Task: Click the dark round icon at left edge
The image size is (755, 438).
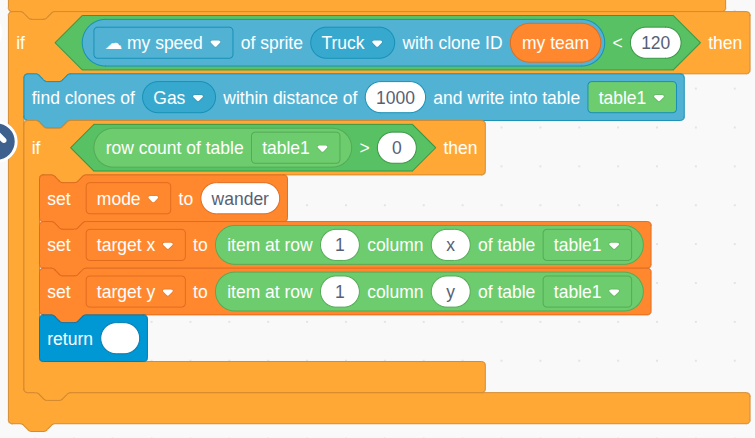Action: [x=6, y=142]
